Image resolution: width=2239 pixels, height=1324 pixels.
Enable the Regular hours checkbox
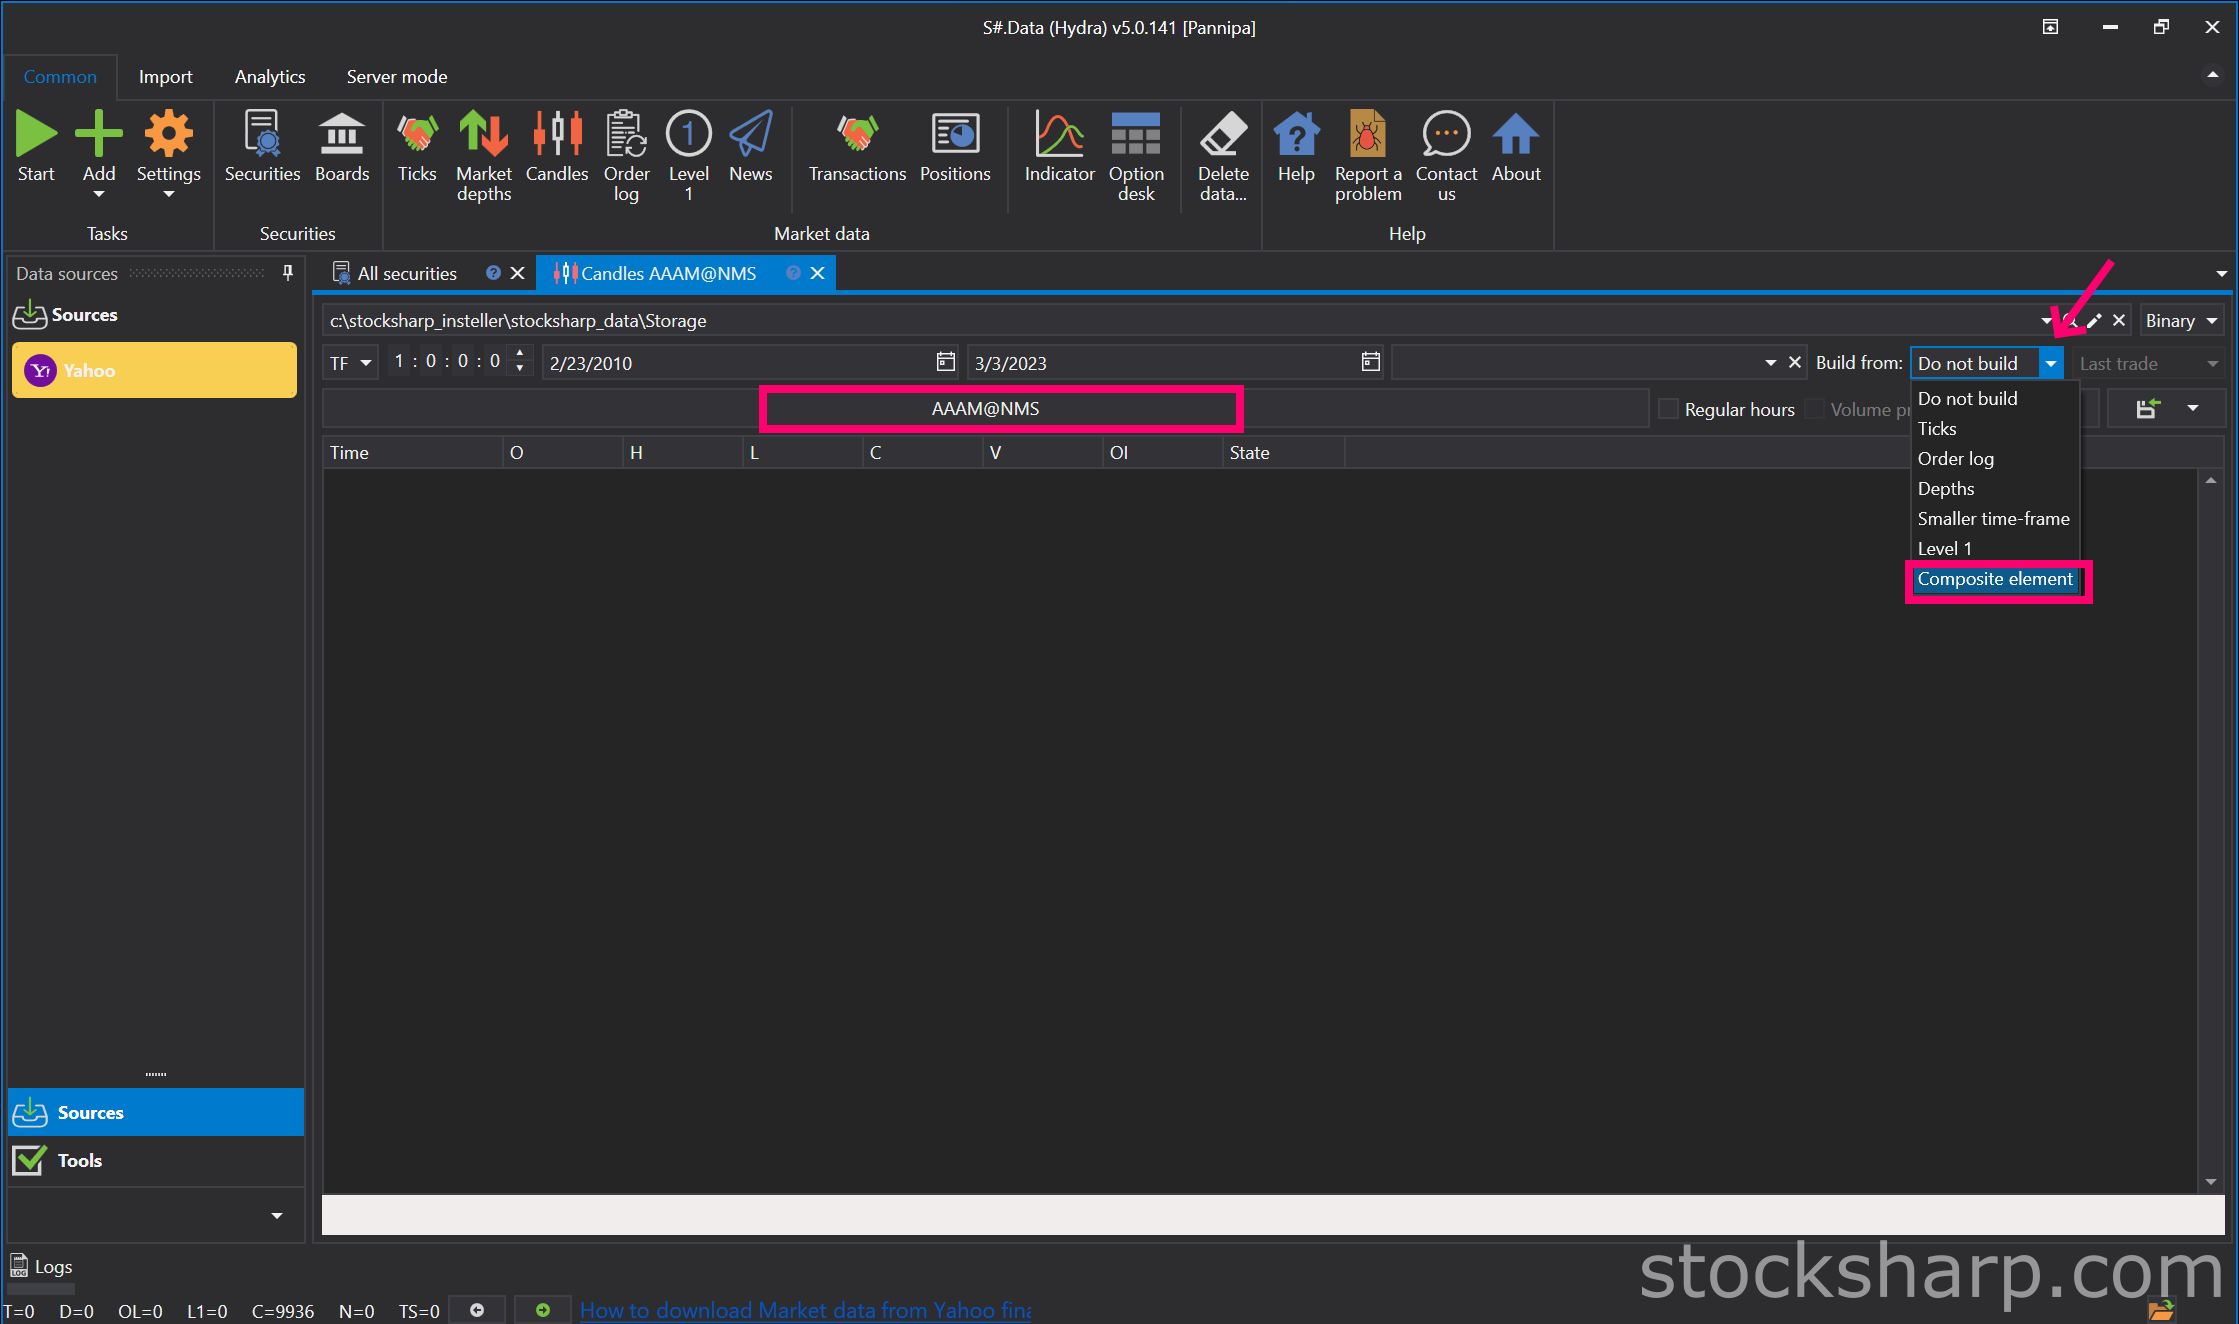click(1668, 409)
